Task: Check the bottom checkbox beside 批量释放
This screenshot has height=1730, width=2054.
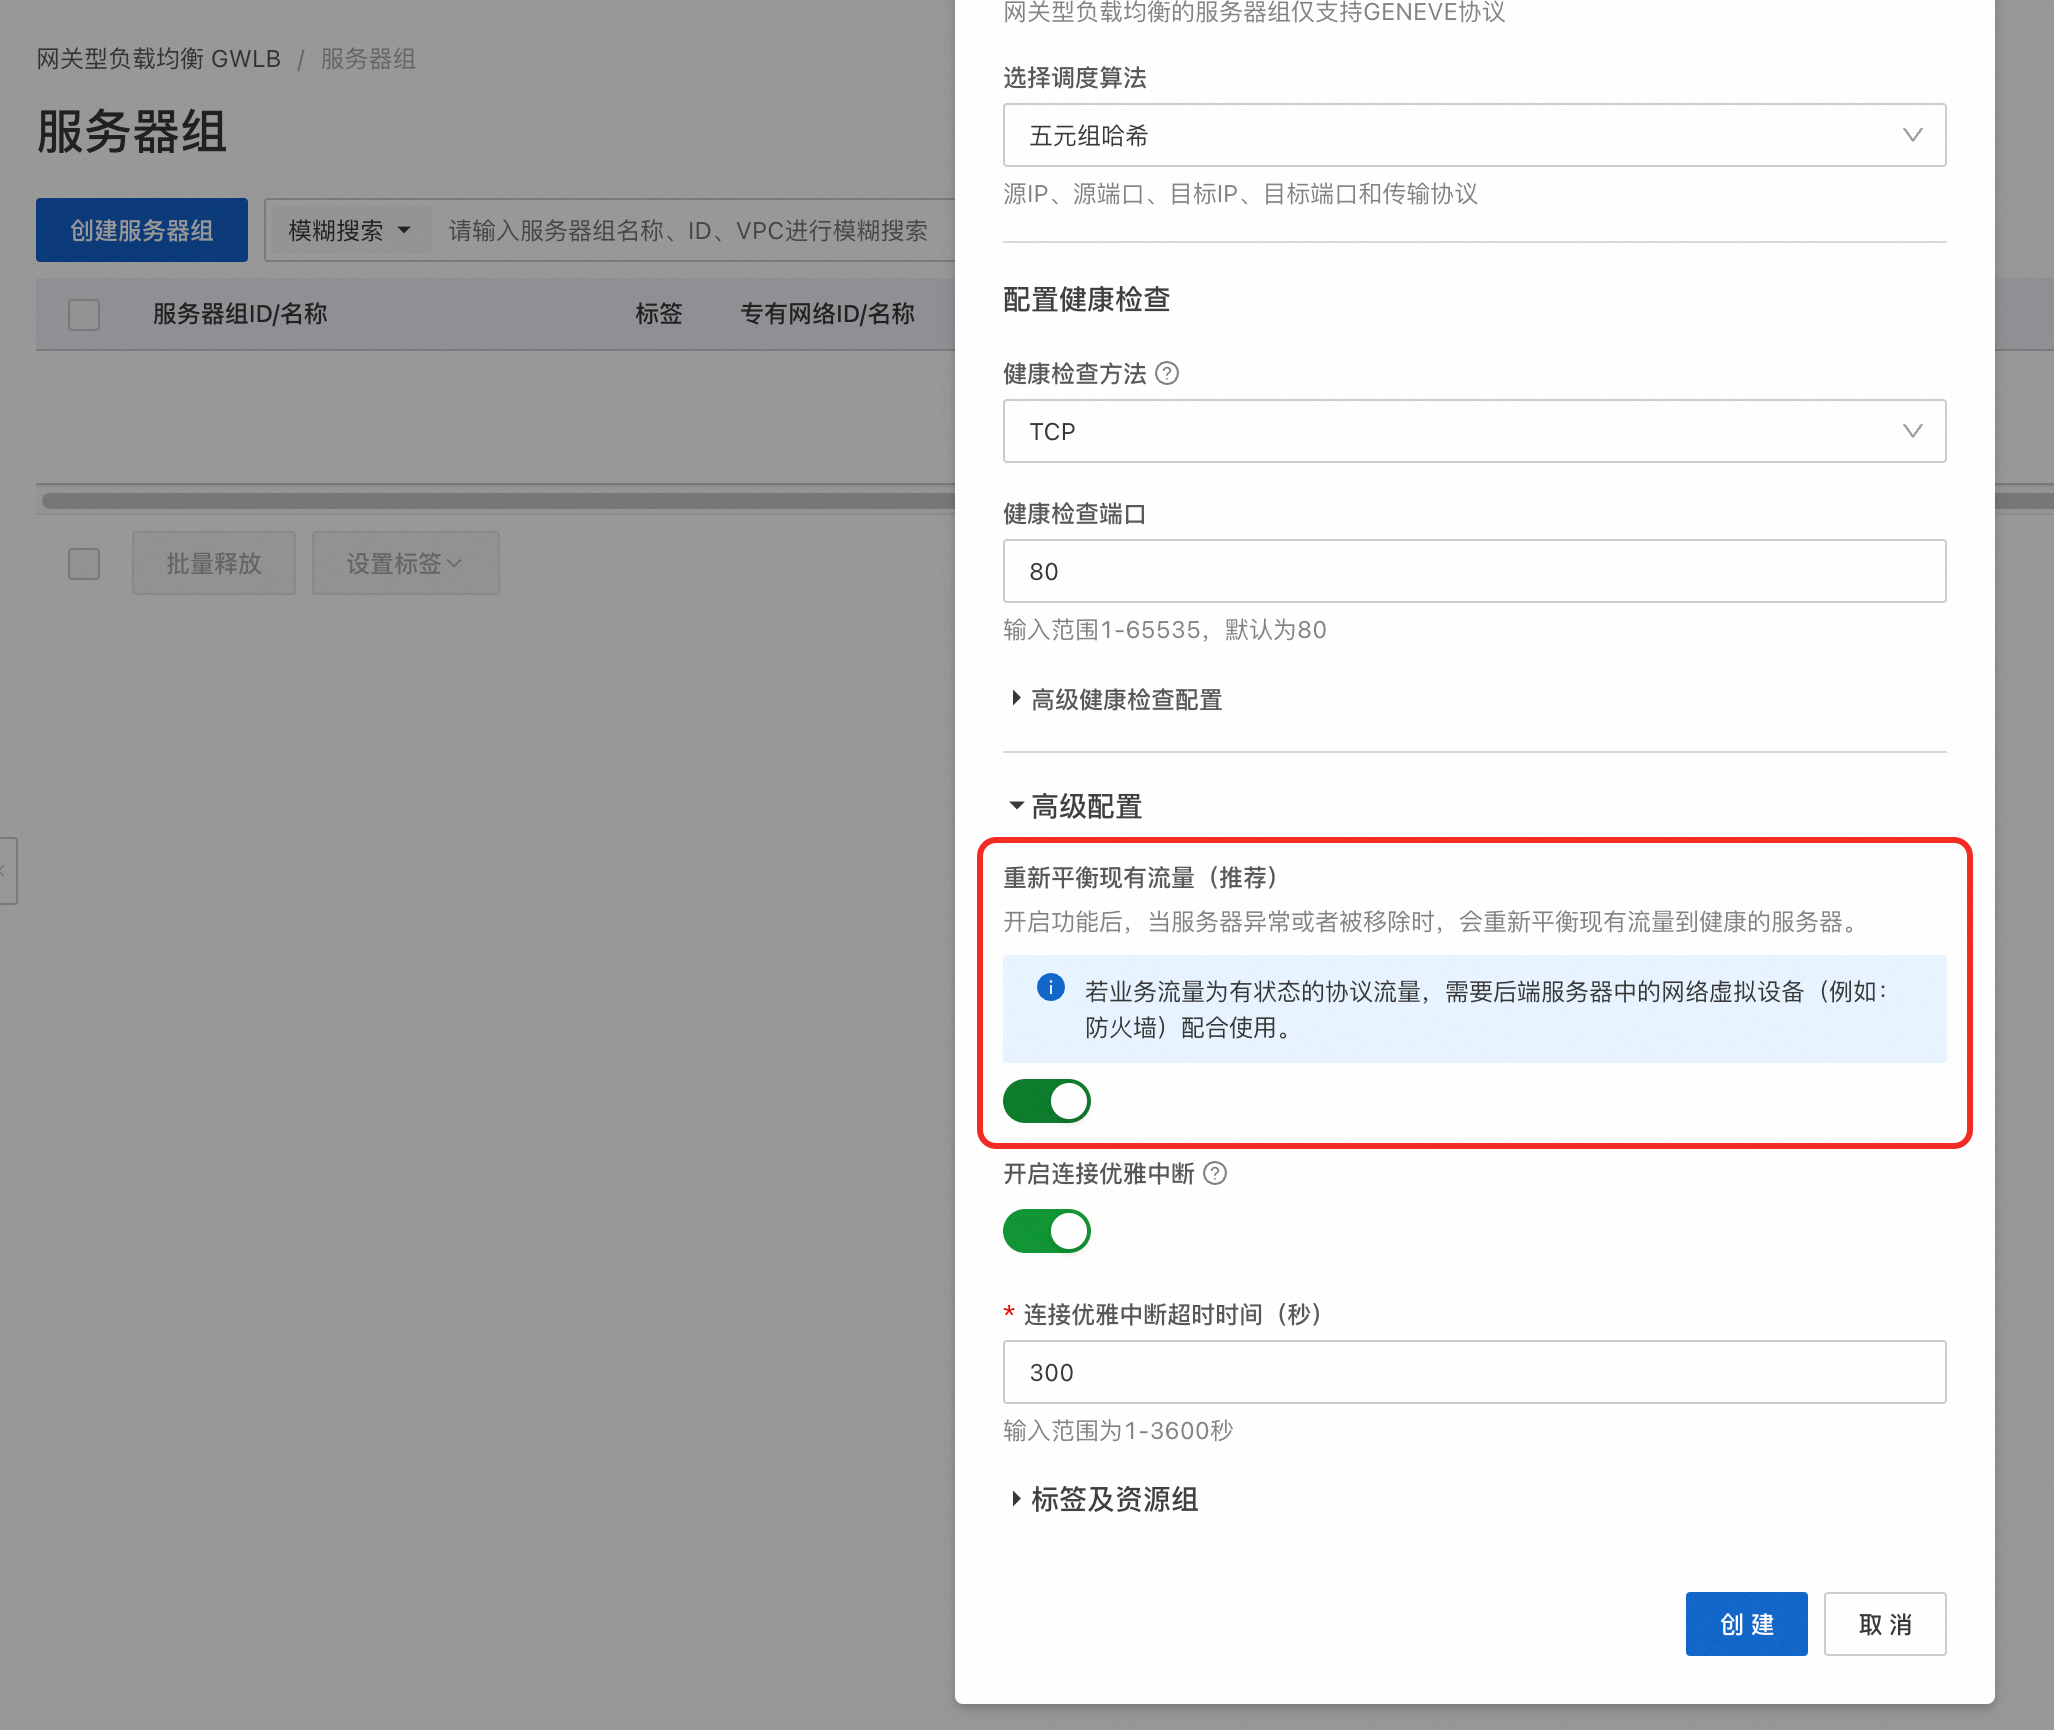Action: [84, 564]
